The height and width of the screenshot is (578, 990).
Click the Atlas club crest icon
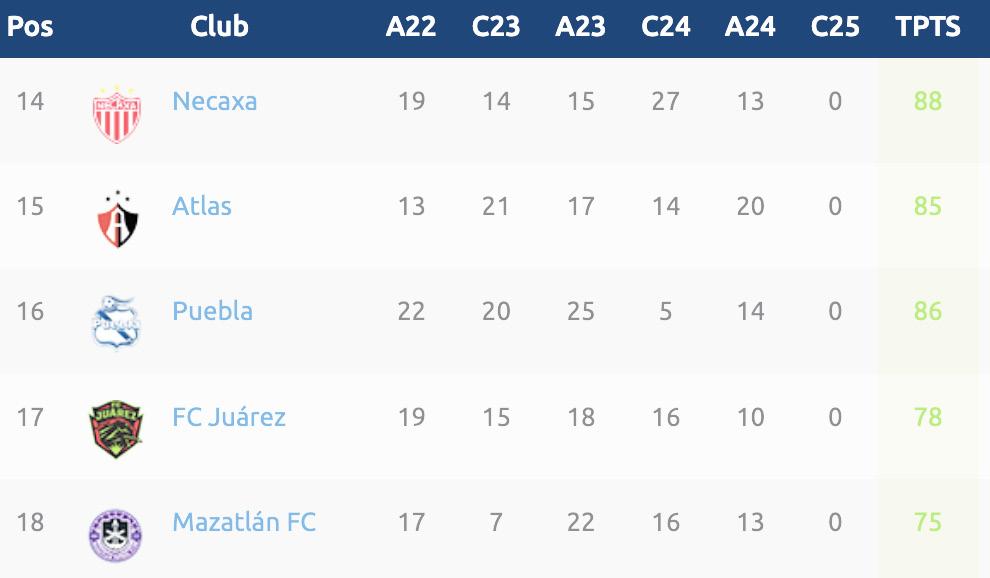[116, 218]
